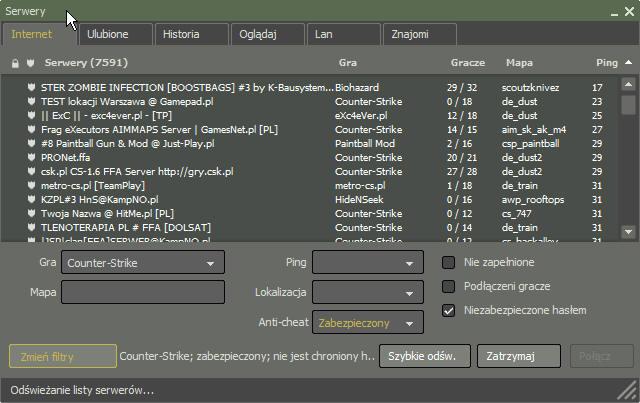Click the csp_paintball map cell
Screen dimensions: 640x403
(530, 143)
